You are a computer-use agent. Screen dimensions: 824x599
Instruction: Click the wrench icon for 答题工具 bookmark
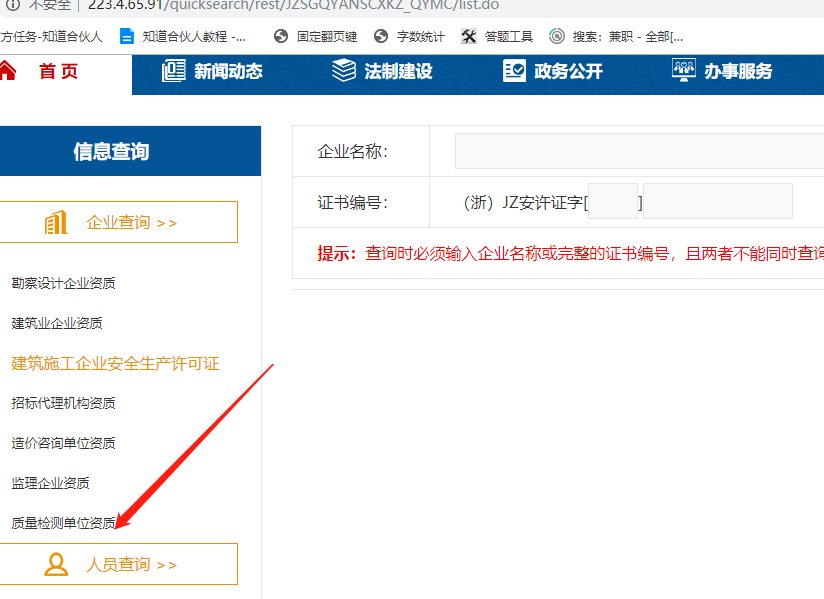[468, 36]
